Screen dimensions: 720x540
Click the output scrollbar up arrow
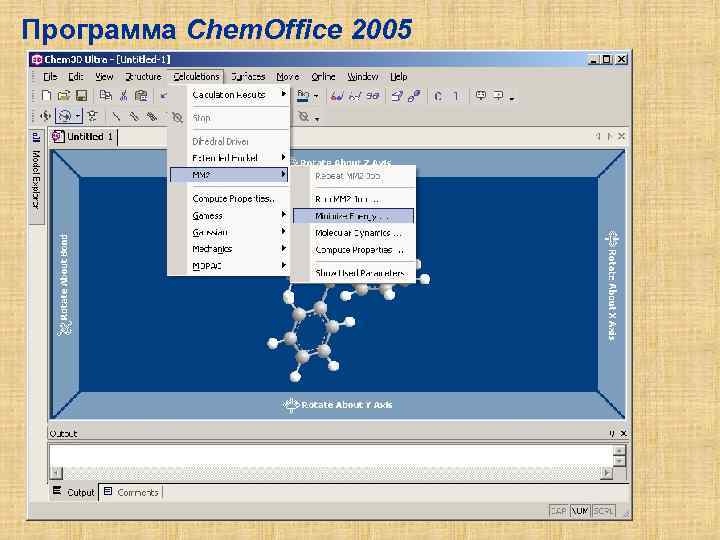[619, 450]
